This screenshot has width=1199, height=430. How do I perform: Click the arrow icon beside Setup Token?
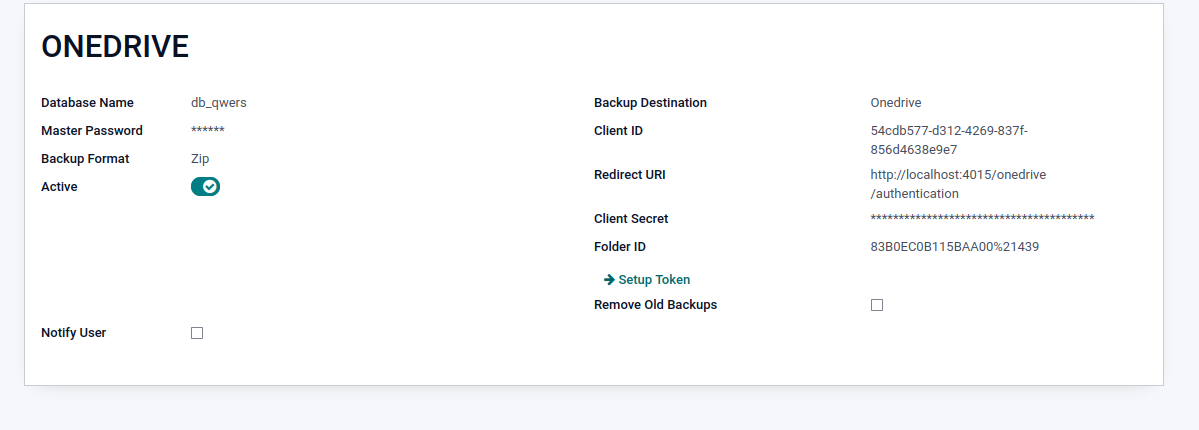[x=609, y=280]
